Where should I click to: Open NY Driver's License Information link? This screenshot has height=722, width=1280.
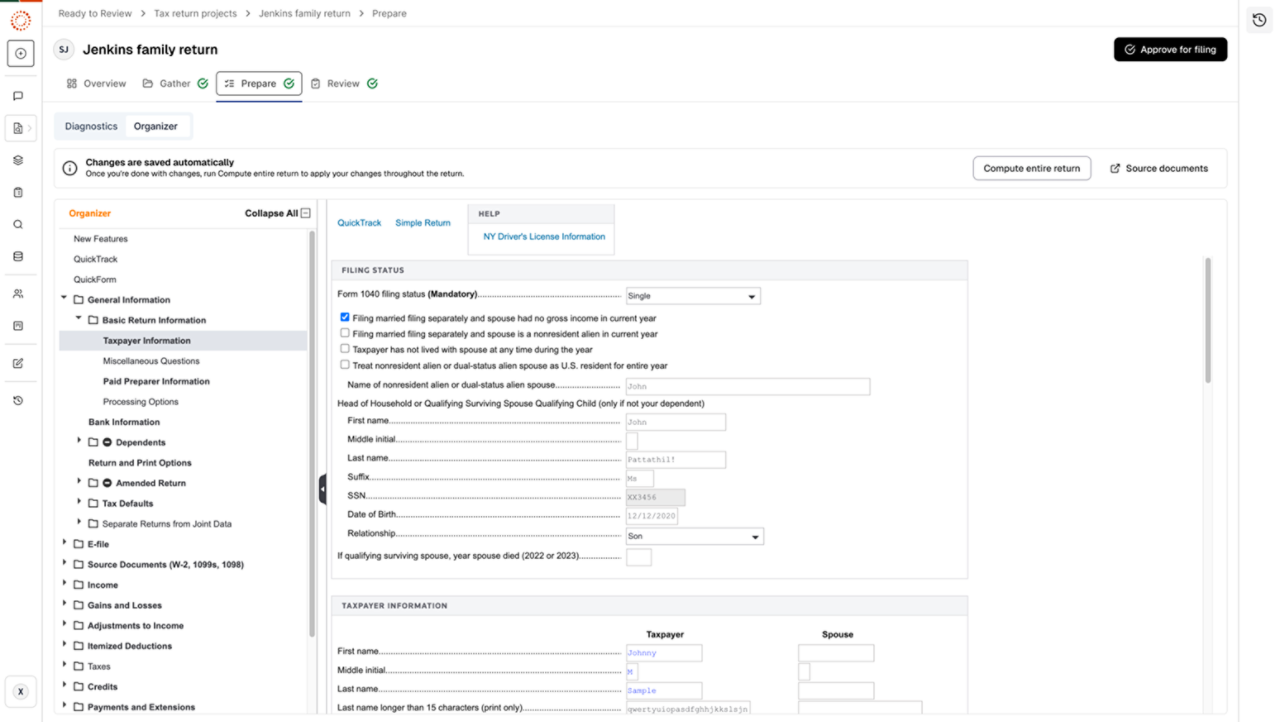click(544, 237)
